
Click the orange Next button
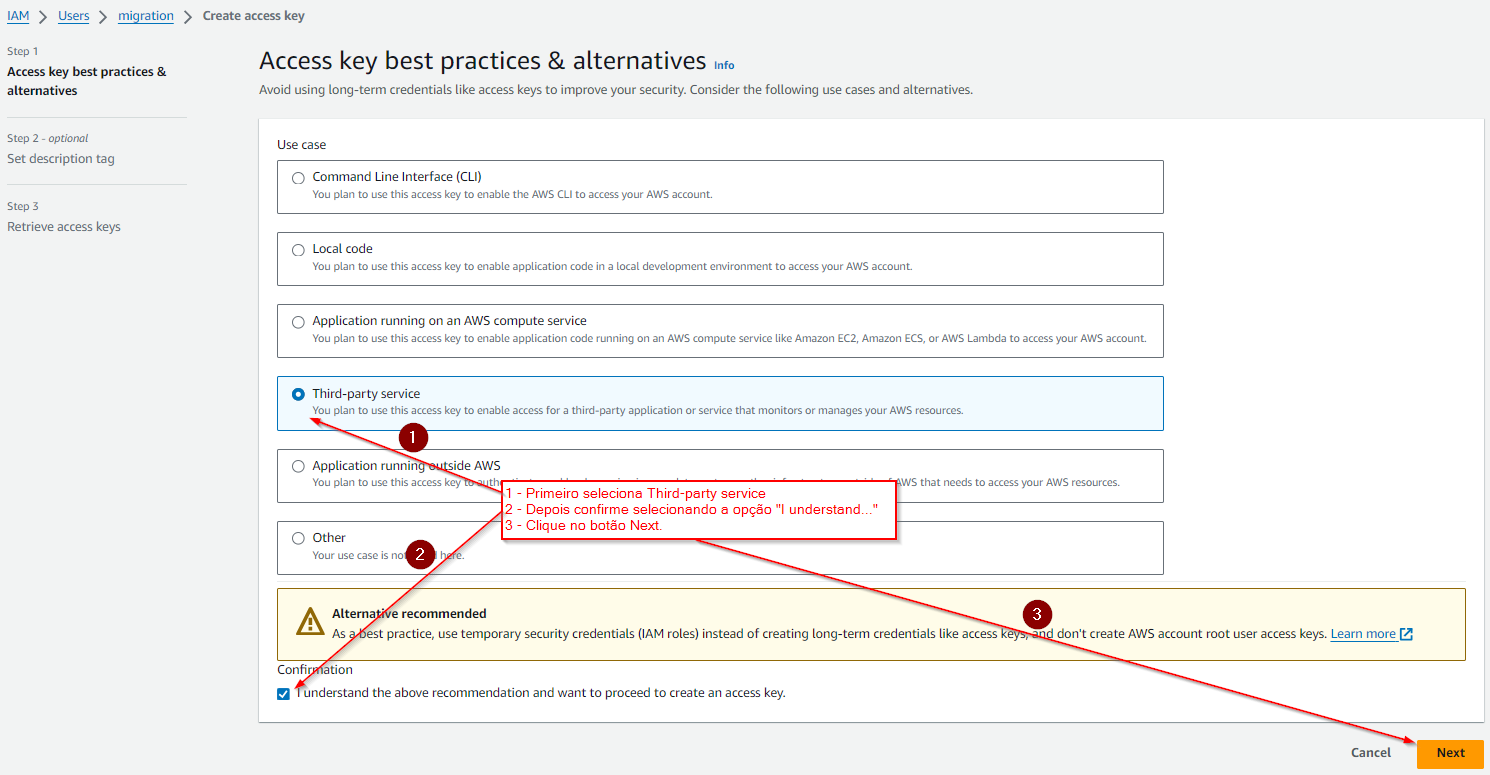coord(1449,753)
